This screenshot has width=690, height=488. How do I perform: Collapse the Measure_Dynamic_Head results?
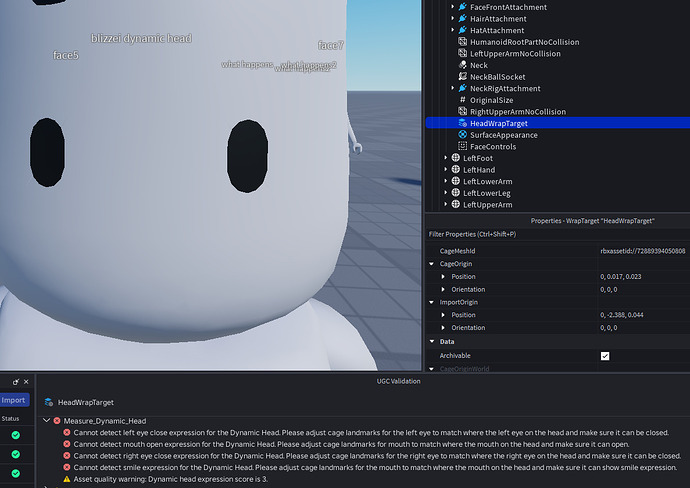(x=46, y=421)
